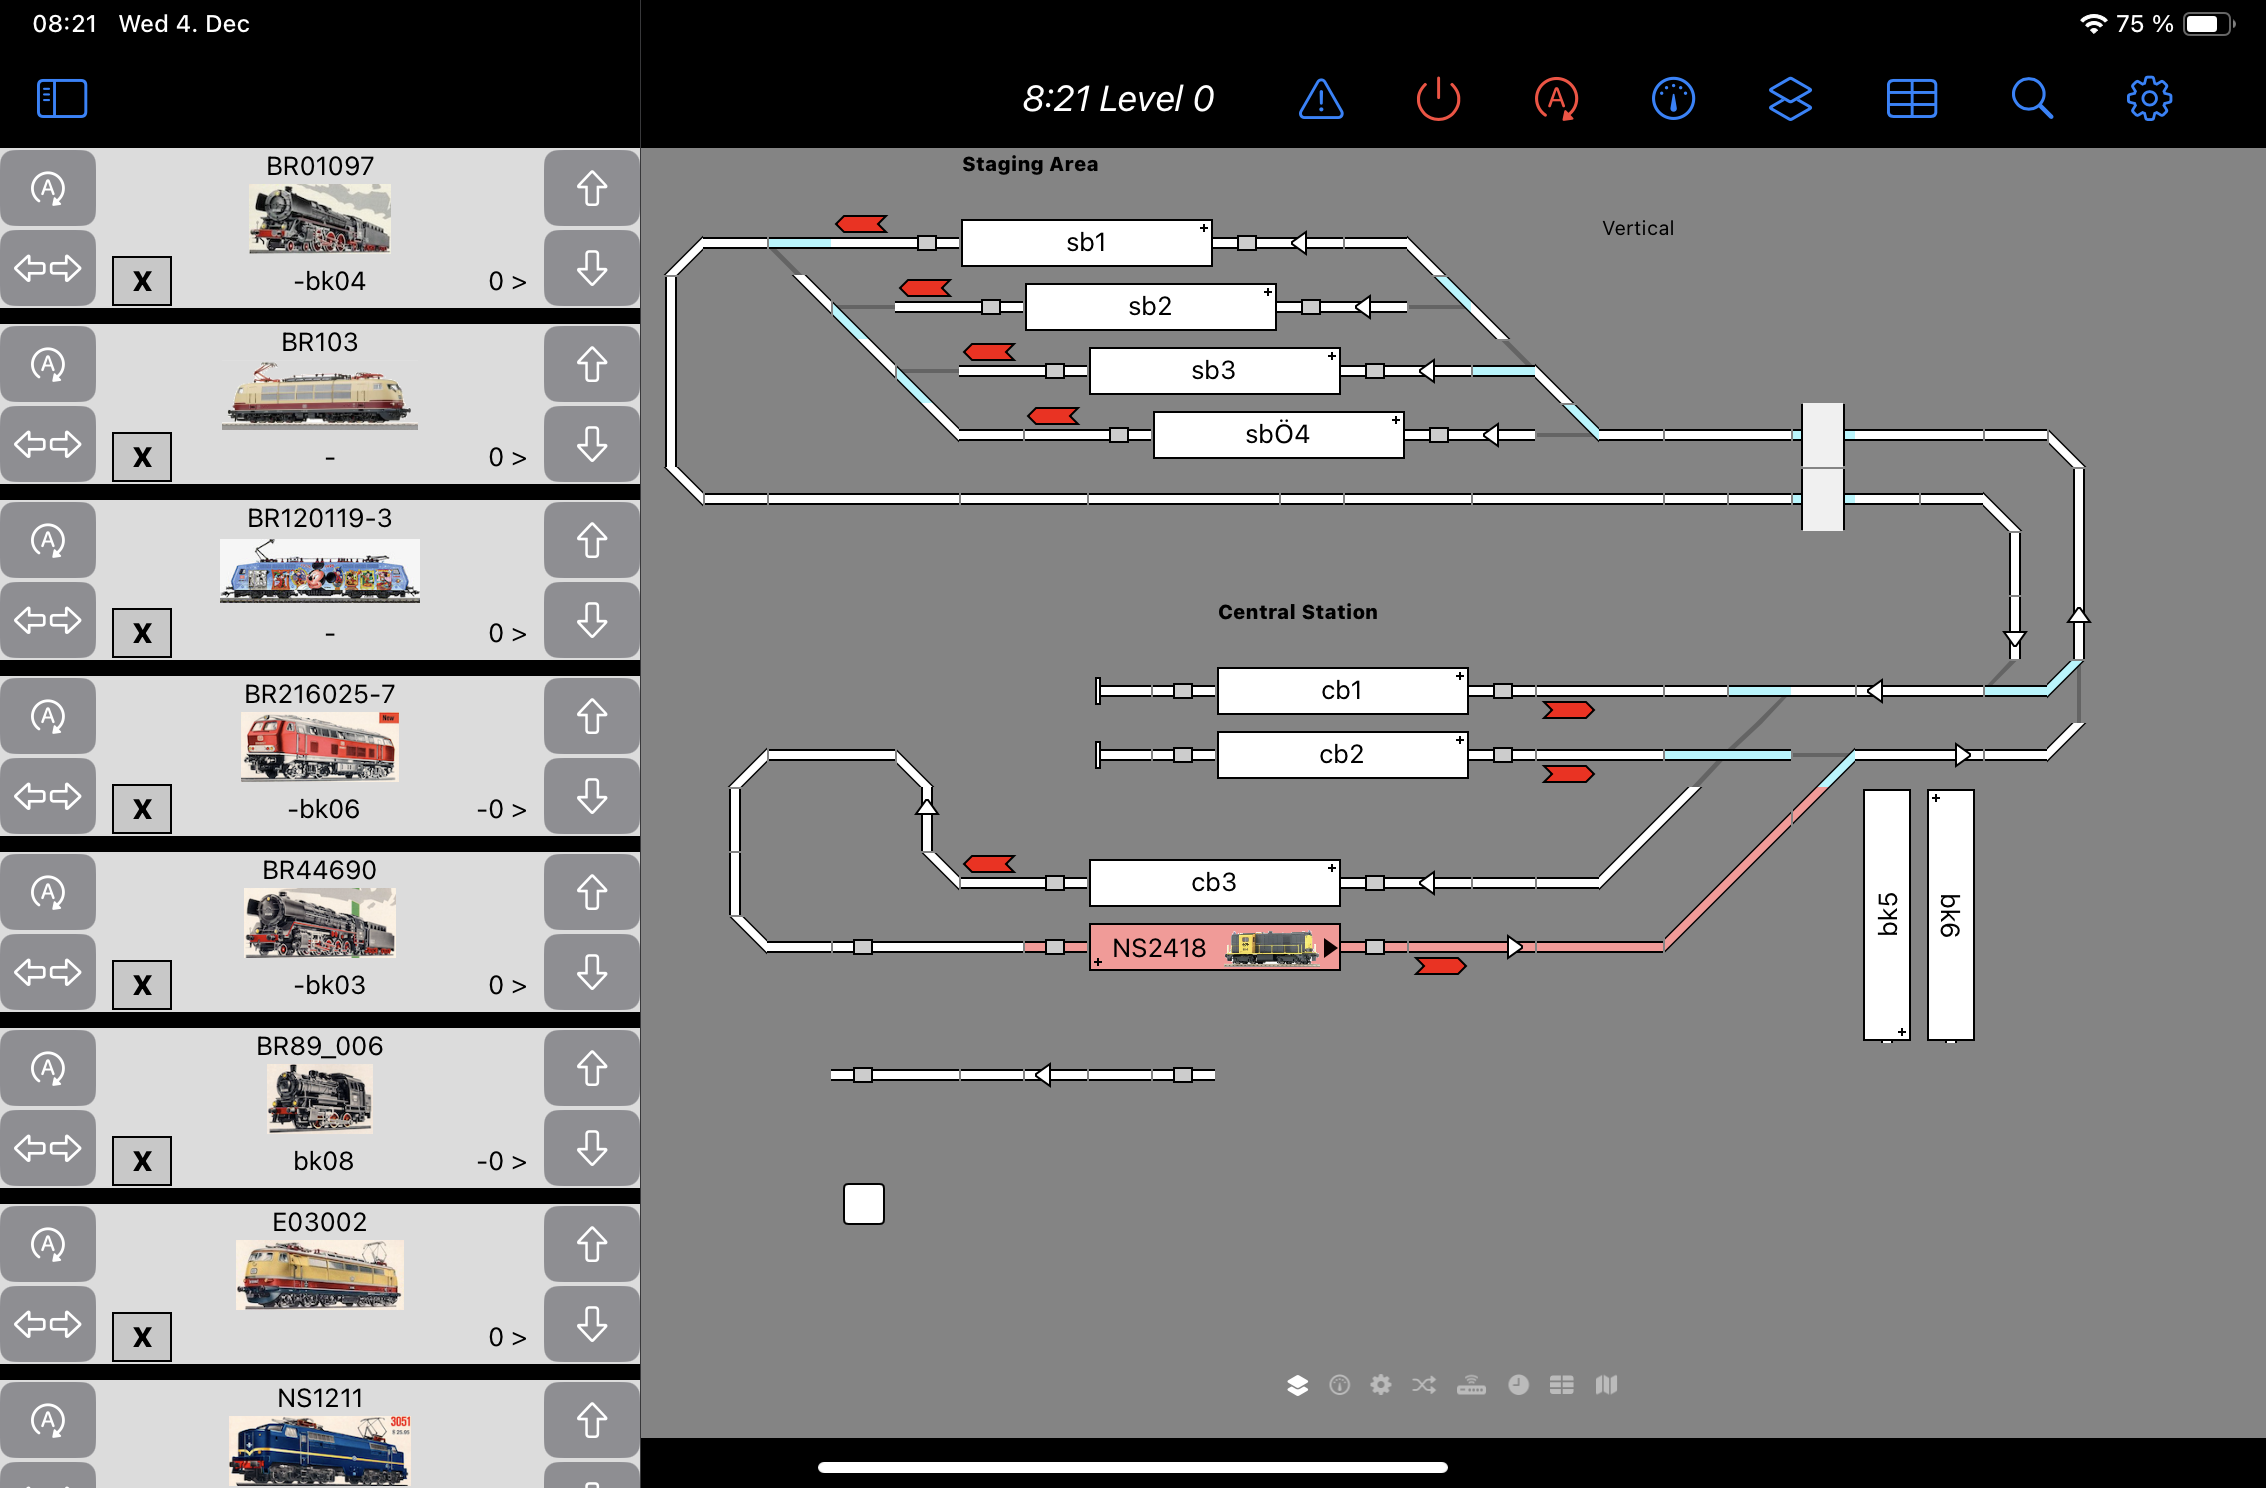Tap the BR120119-3 locomotive thumbnail

pos(320,572)
